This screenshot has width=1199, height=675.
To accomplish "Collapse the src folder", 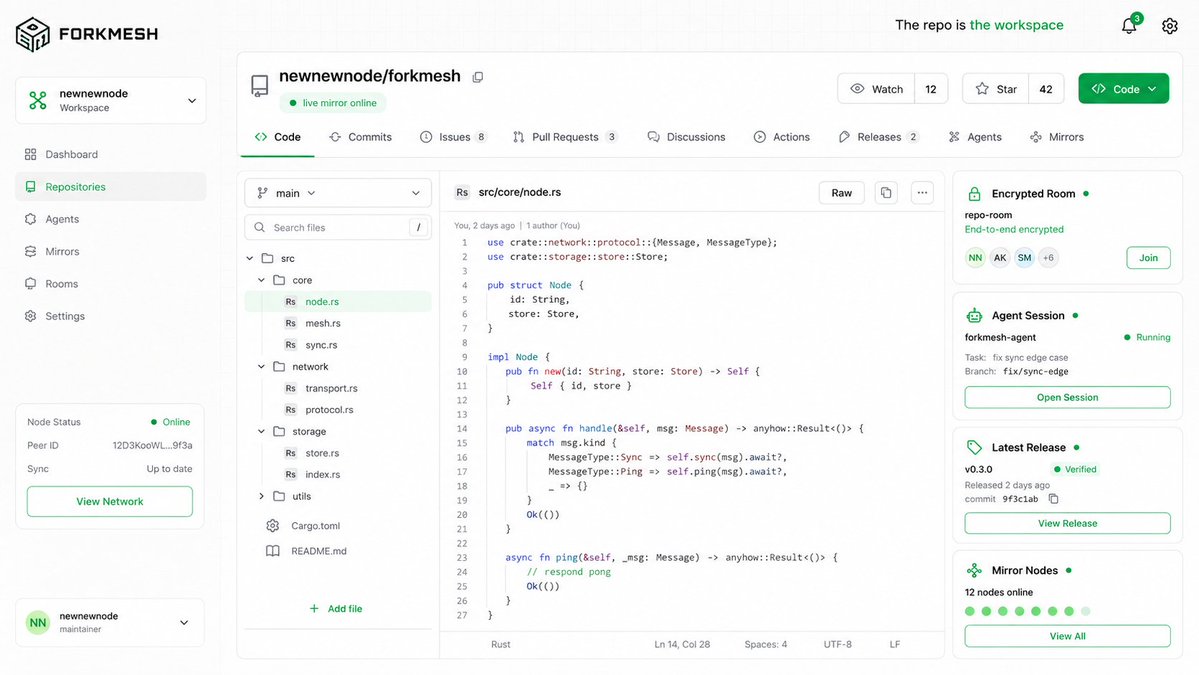I will (250, 258).
